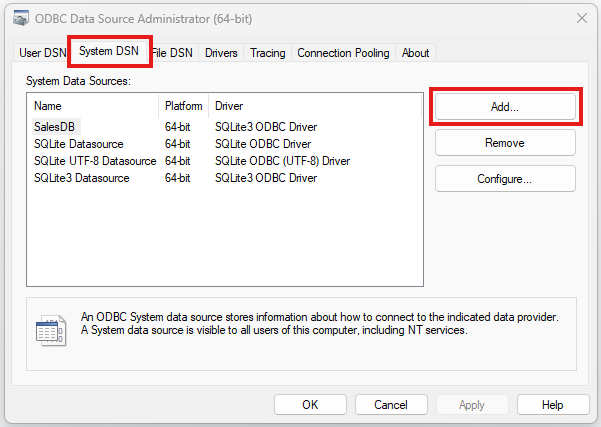Select the SalesDB data source

(x=55, y=127)
